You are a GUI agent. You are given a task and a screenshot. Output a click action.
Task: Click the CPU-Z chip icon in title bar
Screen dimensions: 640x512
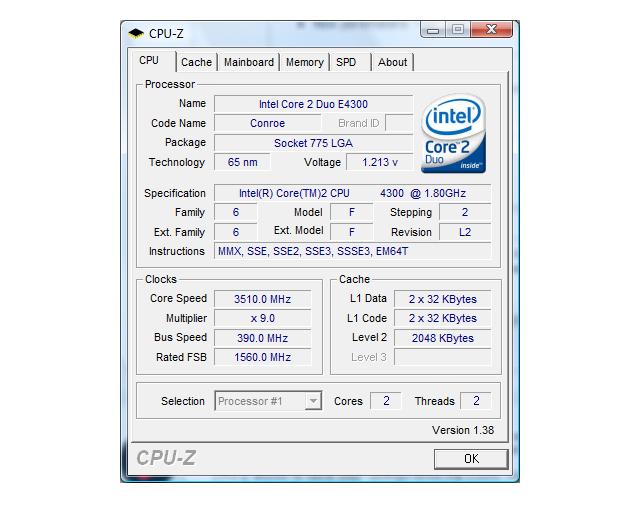[136, 33]
